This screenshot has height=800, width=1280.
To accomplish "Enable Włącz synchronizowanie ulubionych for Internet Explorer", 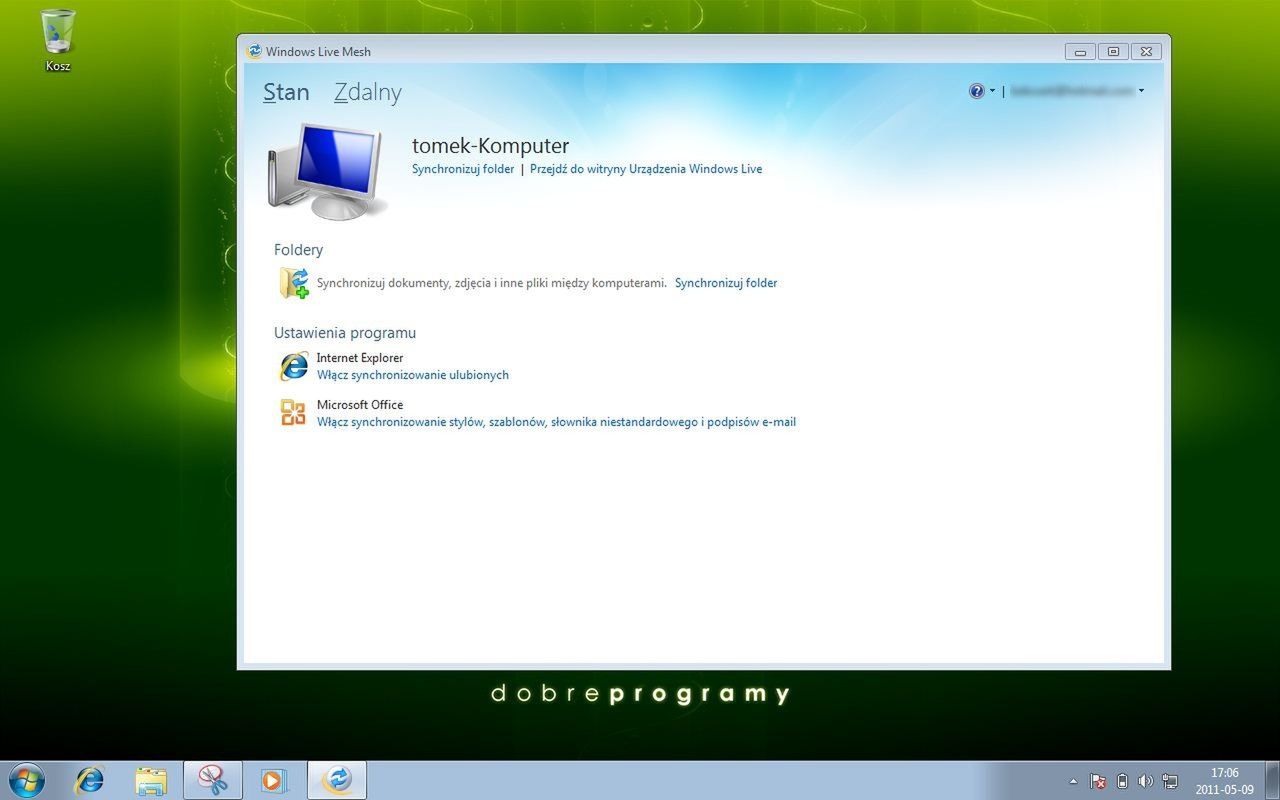I will point(412,374).
